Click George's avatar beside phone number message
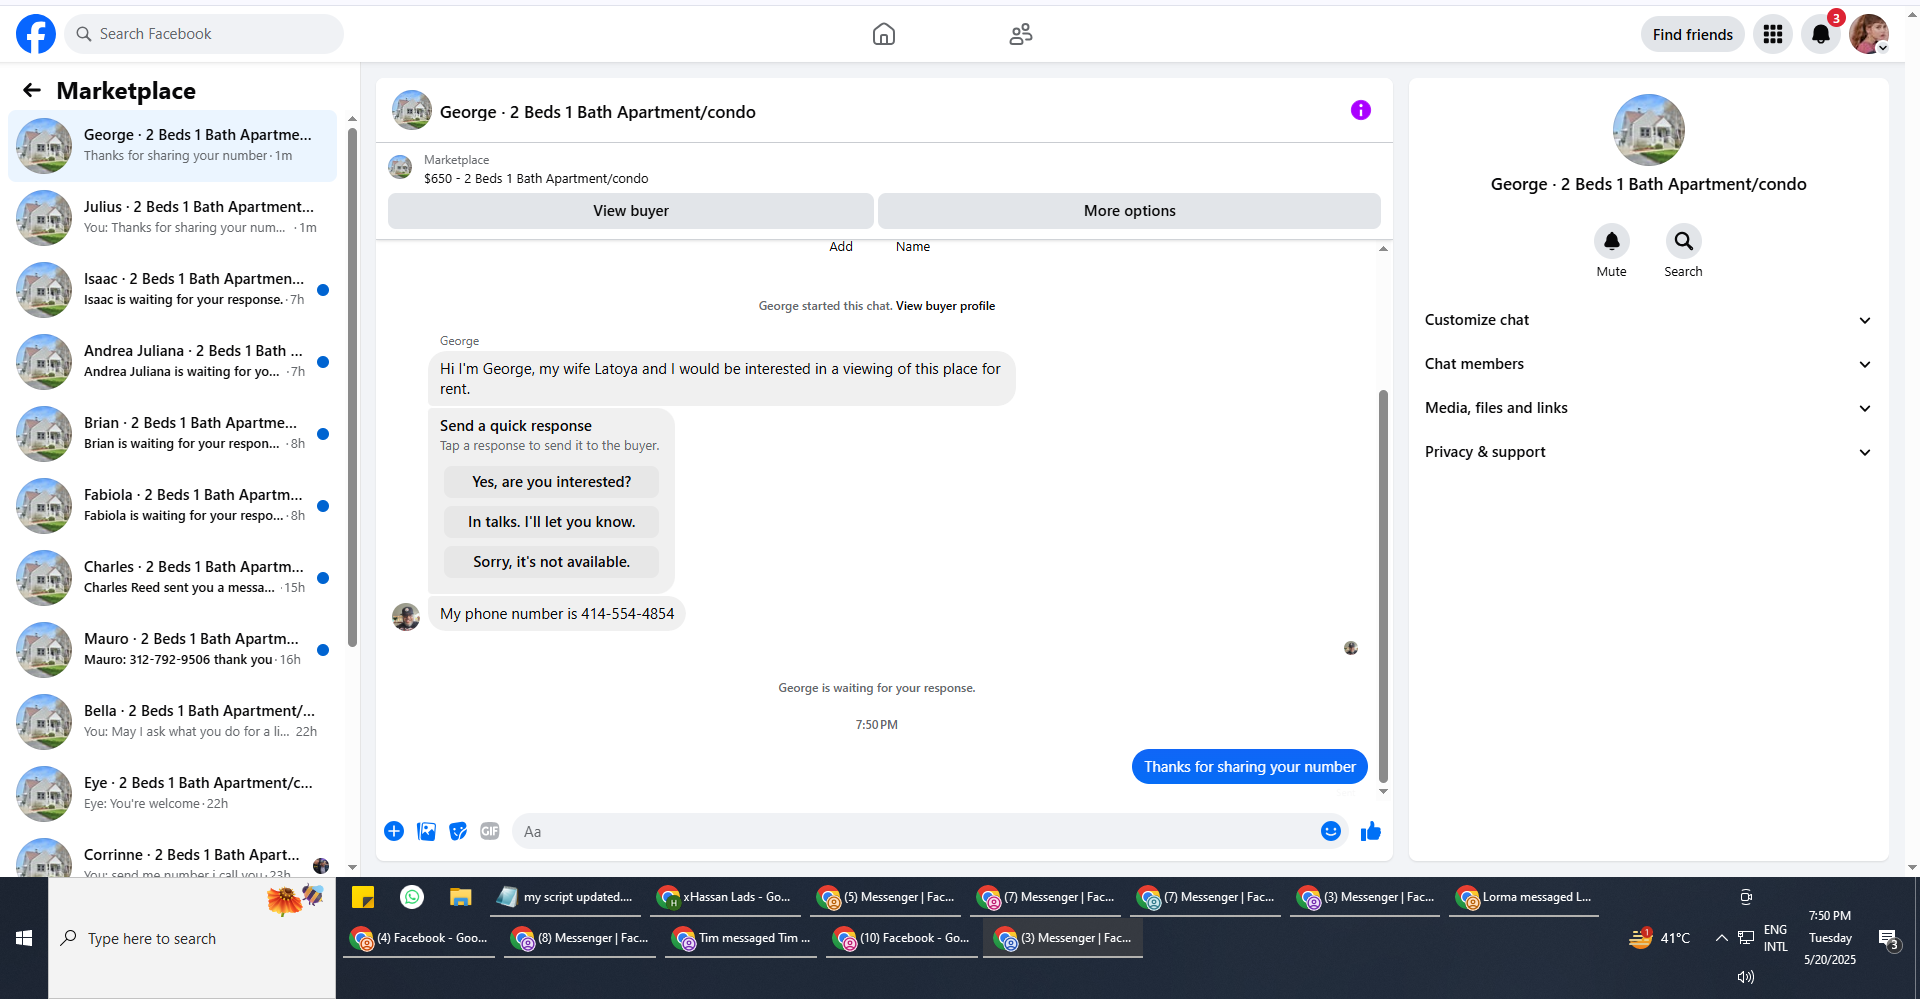 click(x=406, y=616)
